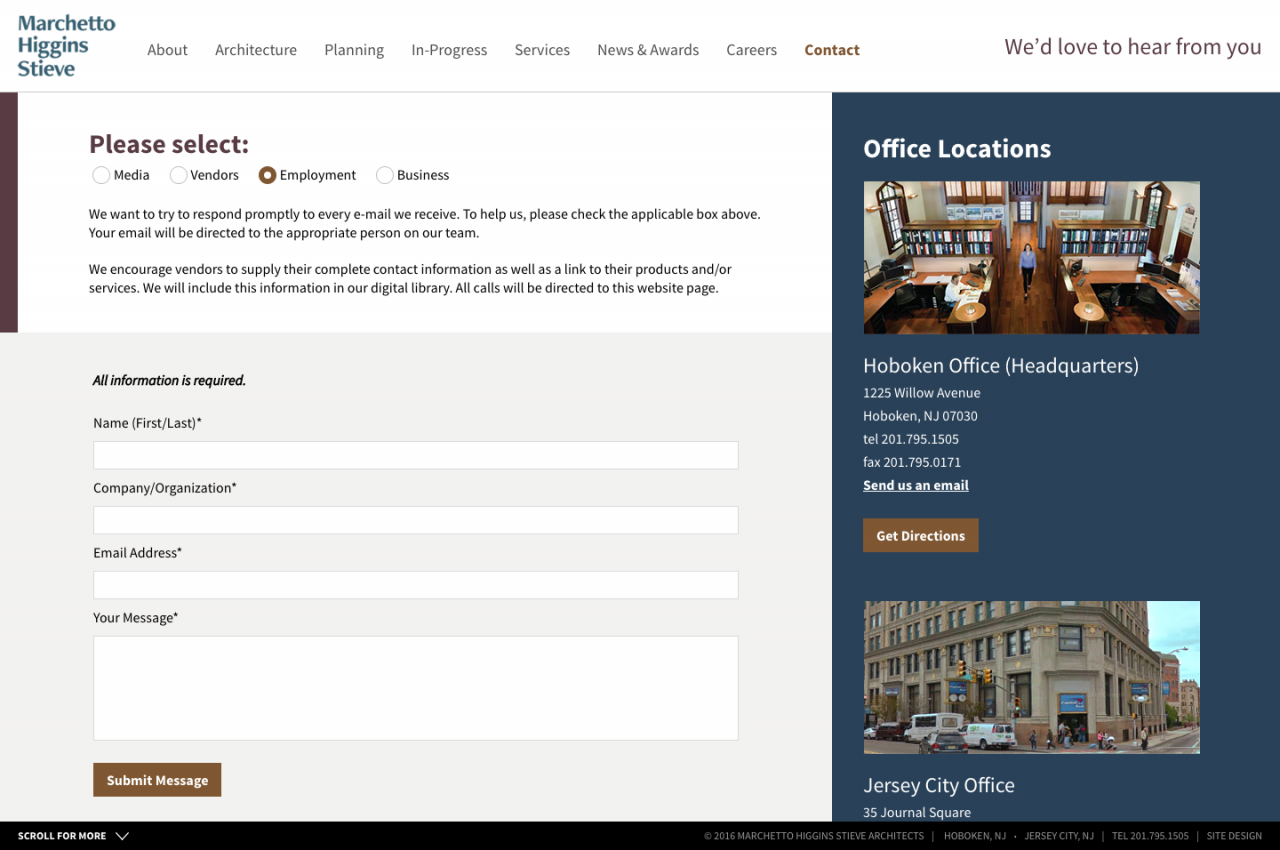Select the Media radio button
The width and height of the screenshot is (1280, 850).
(101, 175)
